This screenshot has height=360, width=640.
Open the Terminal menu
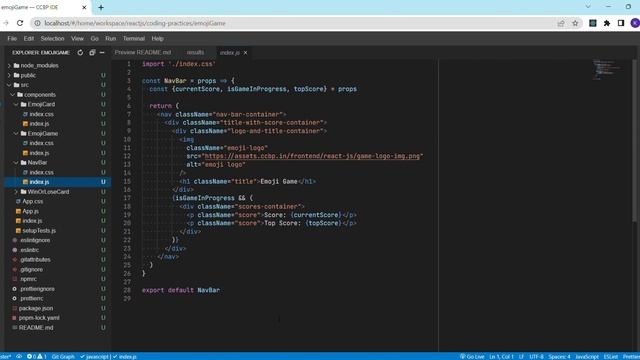134,38
